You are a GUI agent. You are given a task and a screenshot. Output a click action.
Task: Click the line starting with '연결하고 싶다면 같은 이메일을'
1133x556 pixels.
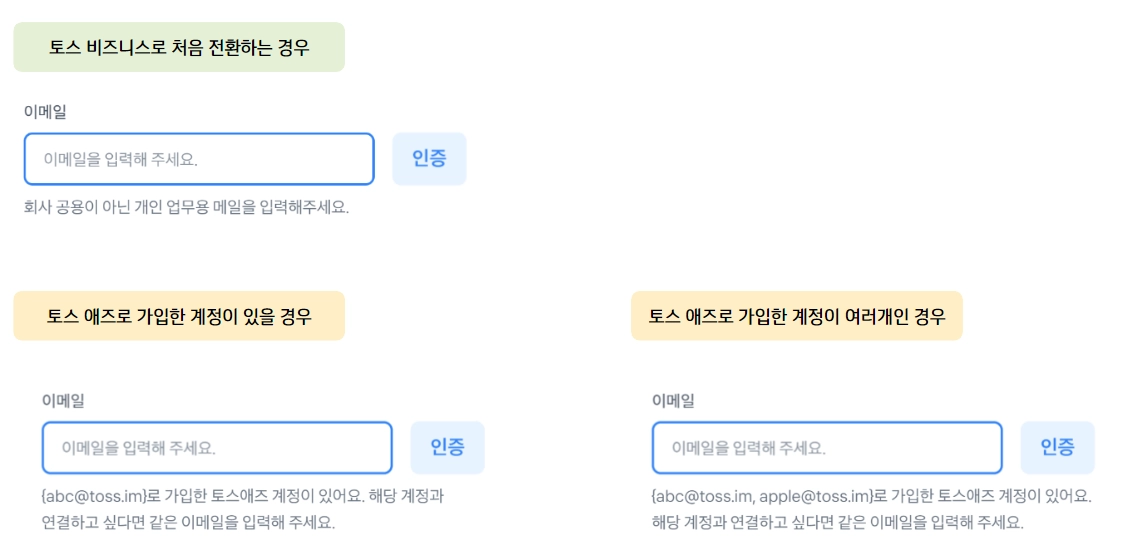[x=188, y=522]
